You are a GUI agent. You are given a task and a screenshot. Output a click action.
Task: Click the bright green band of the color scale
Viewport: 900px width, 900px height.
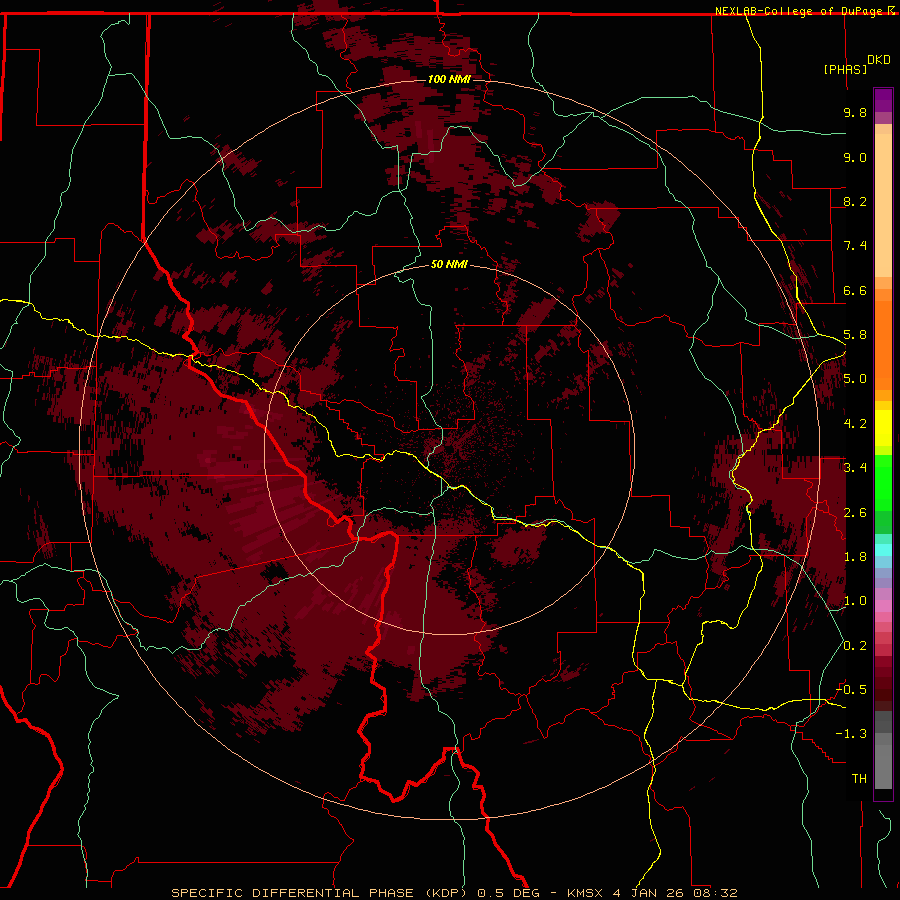pos(883,482)
